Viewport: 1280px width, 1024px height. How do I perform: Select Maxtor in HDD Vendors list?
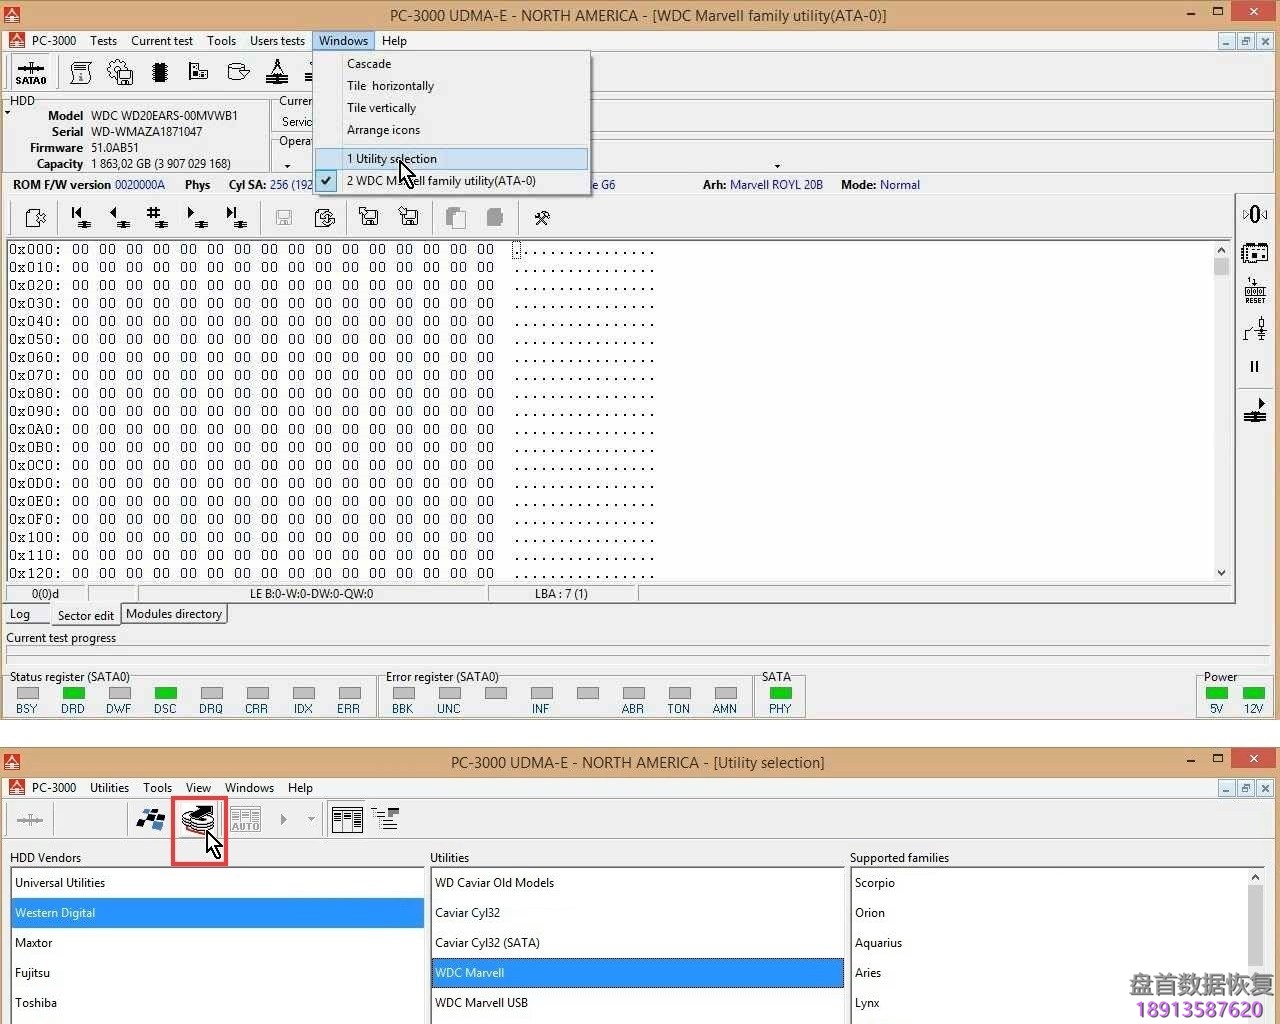click(x=34, y=943)
